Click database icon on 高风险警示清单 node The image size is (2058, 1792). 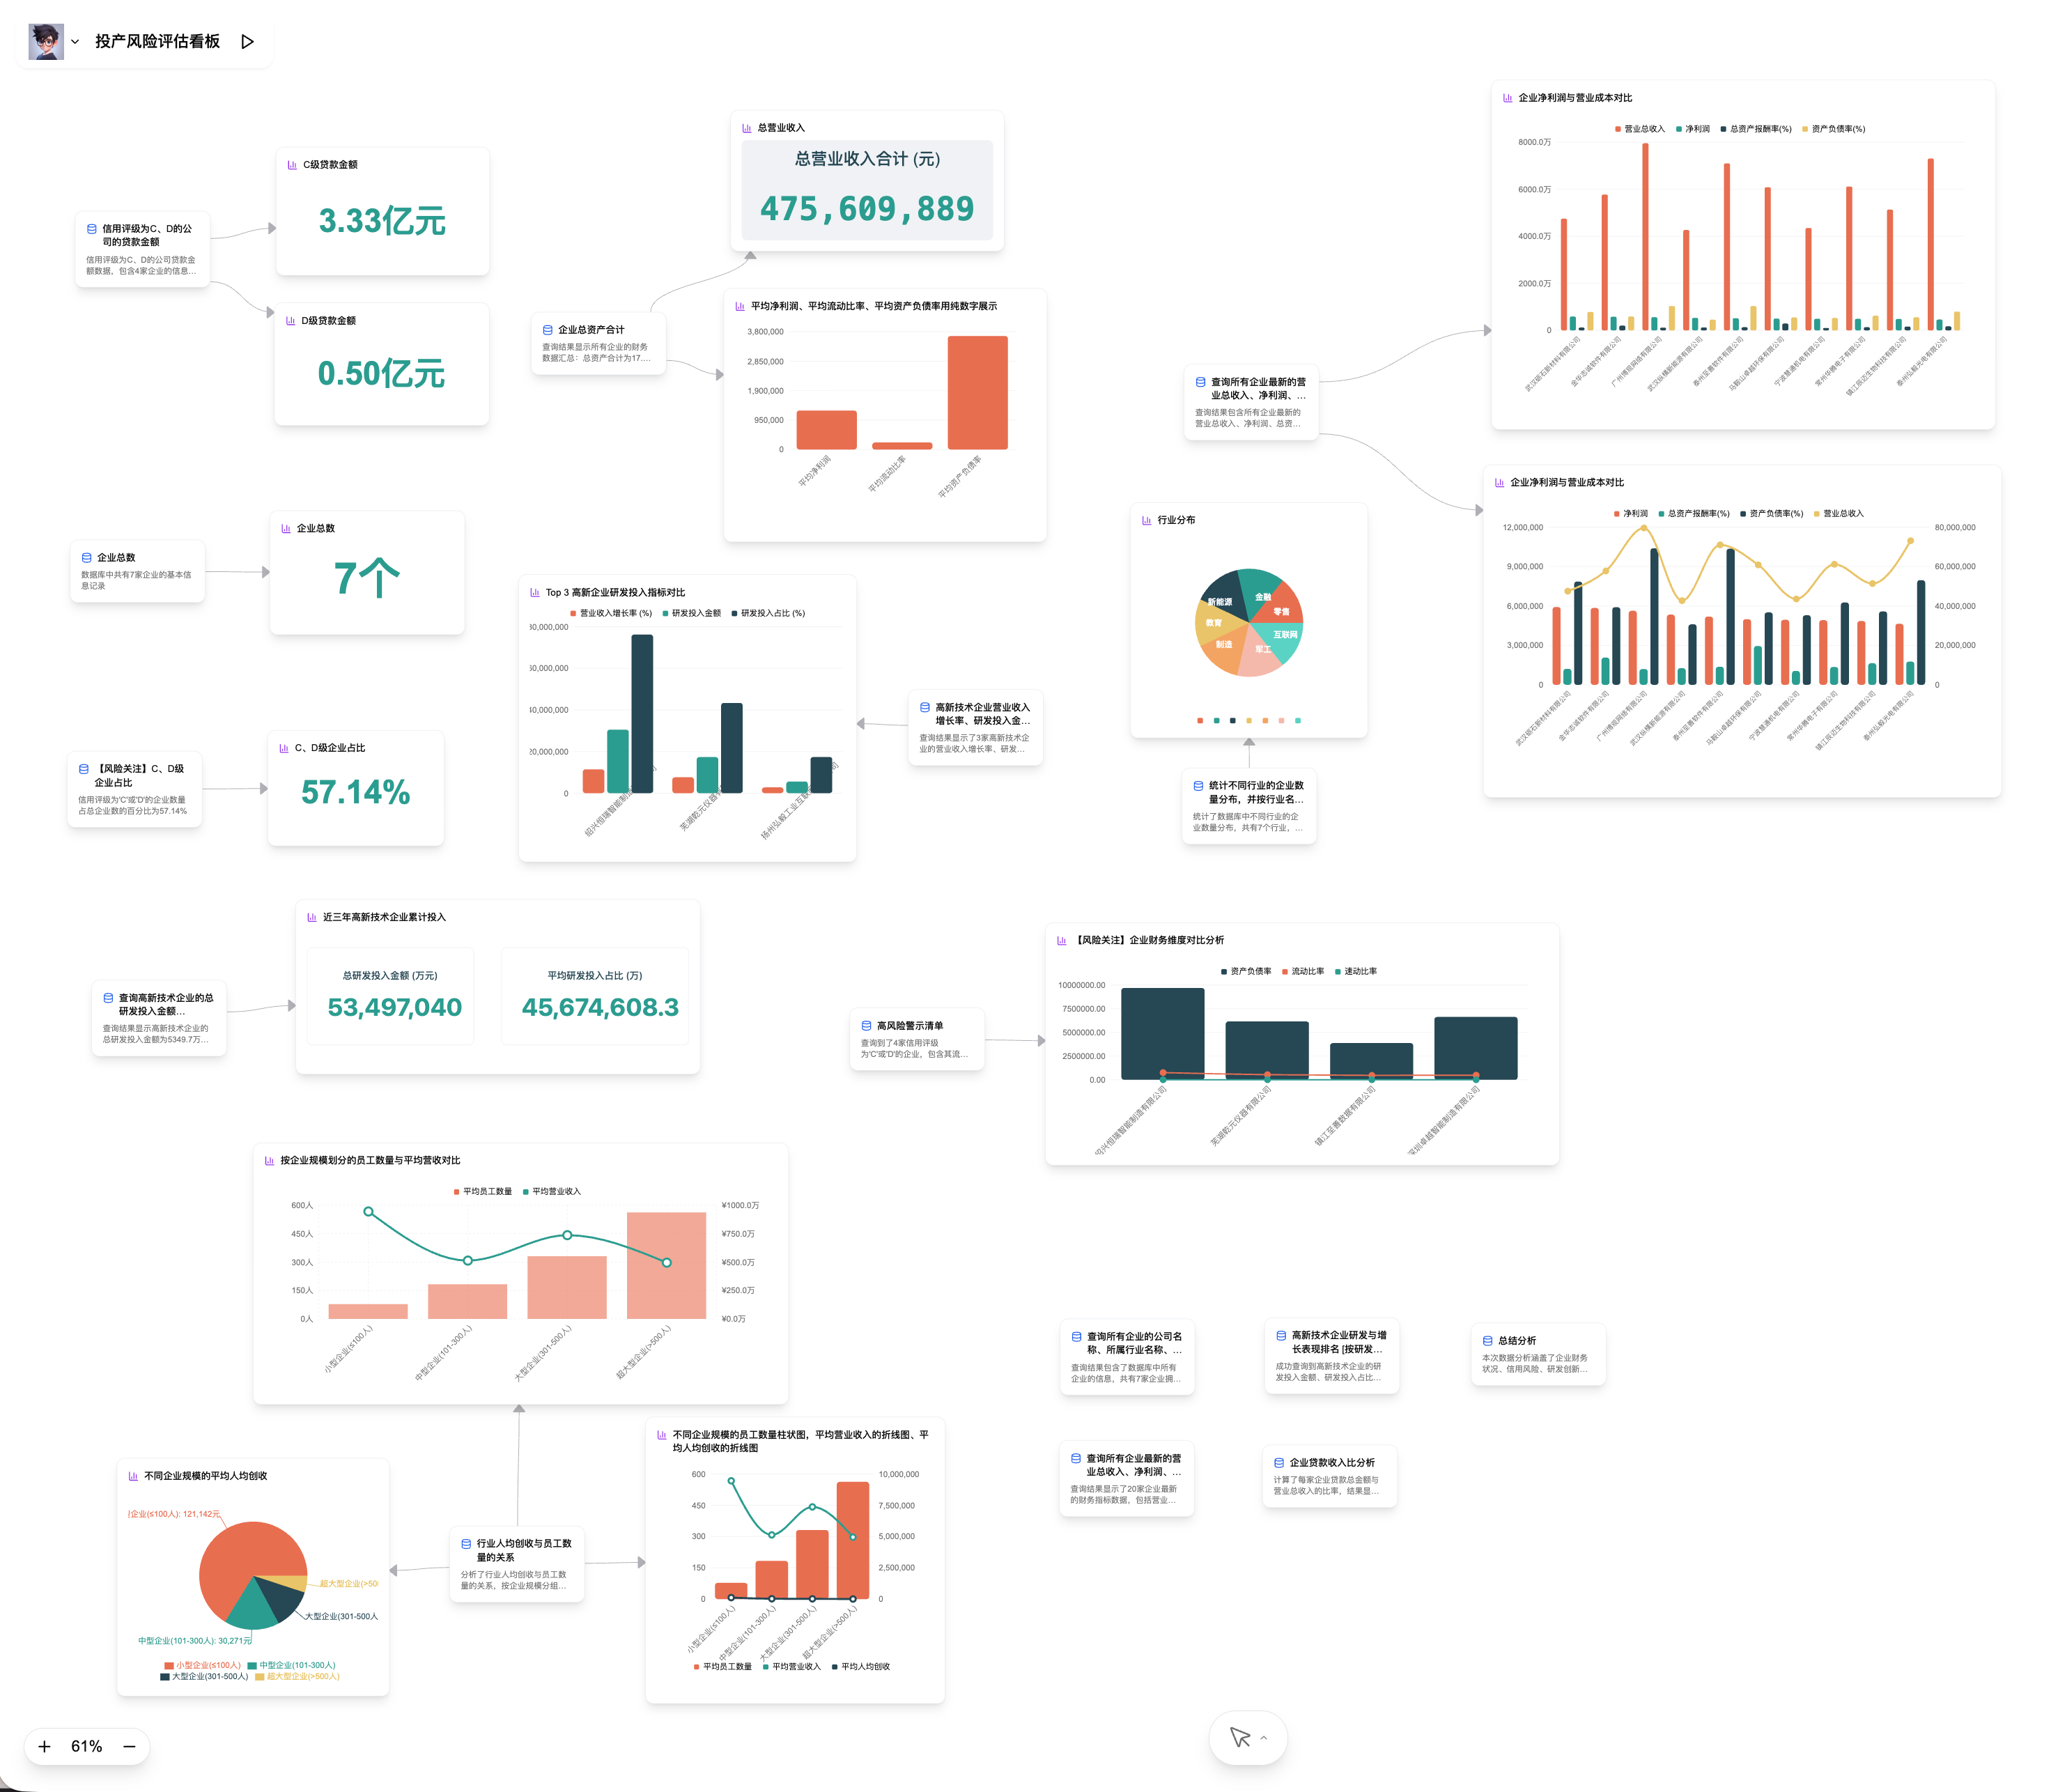tap(866, 1025)
